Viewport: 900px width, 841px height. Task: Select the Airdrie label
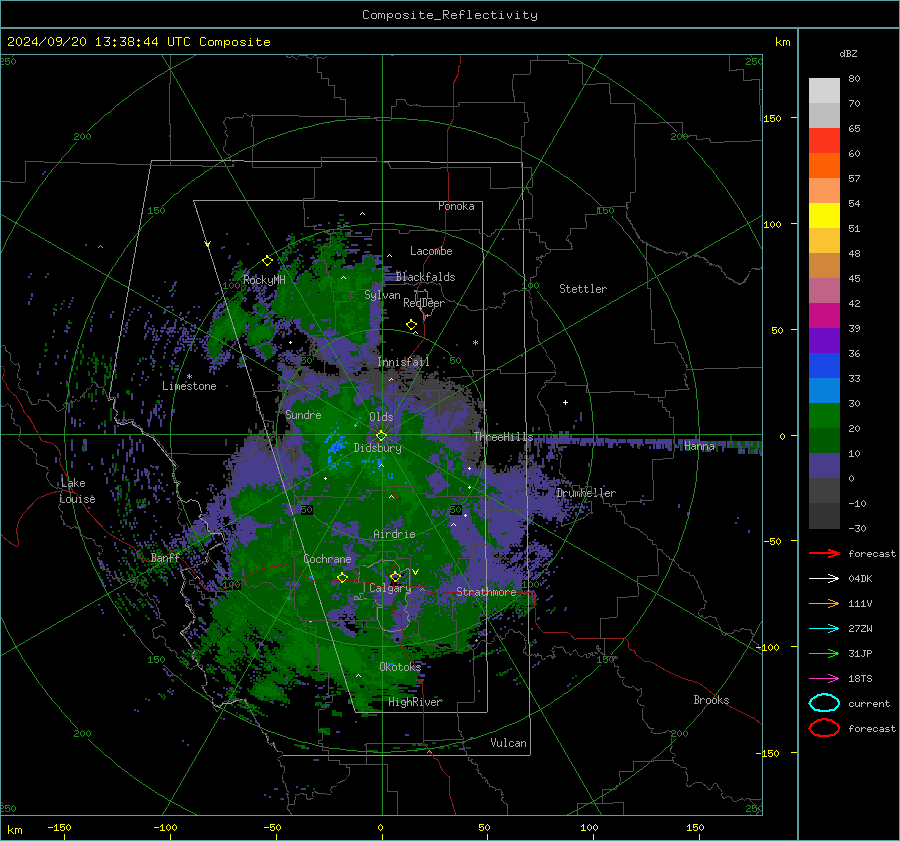[x=394, y=534]
